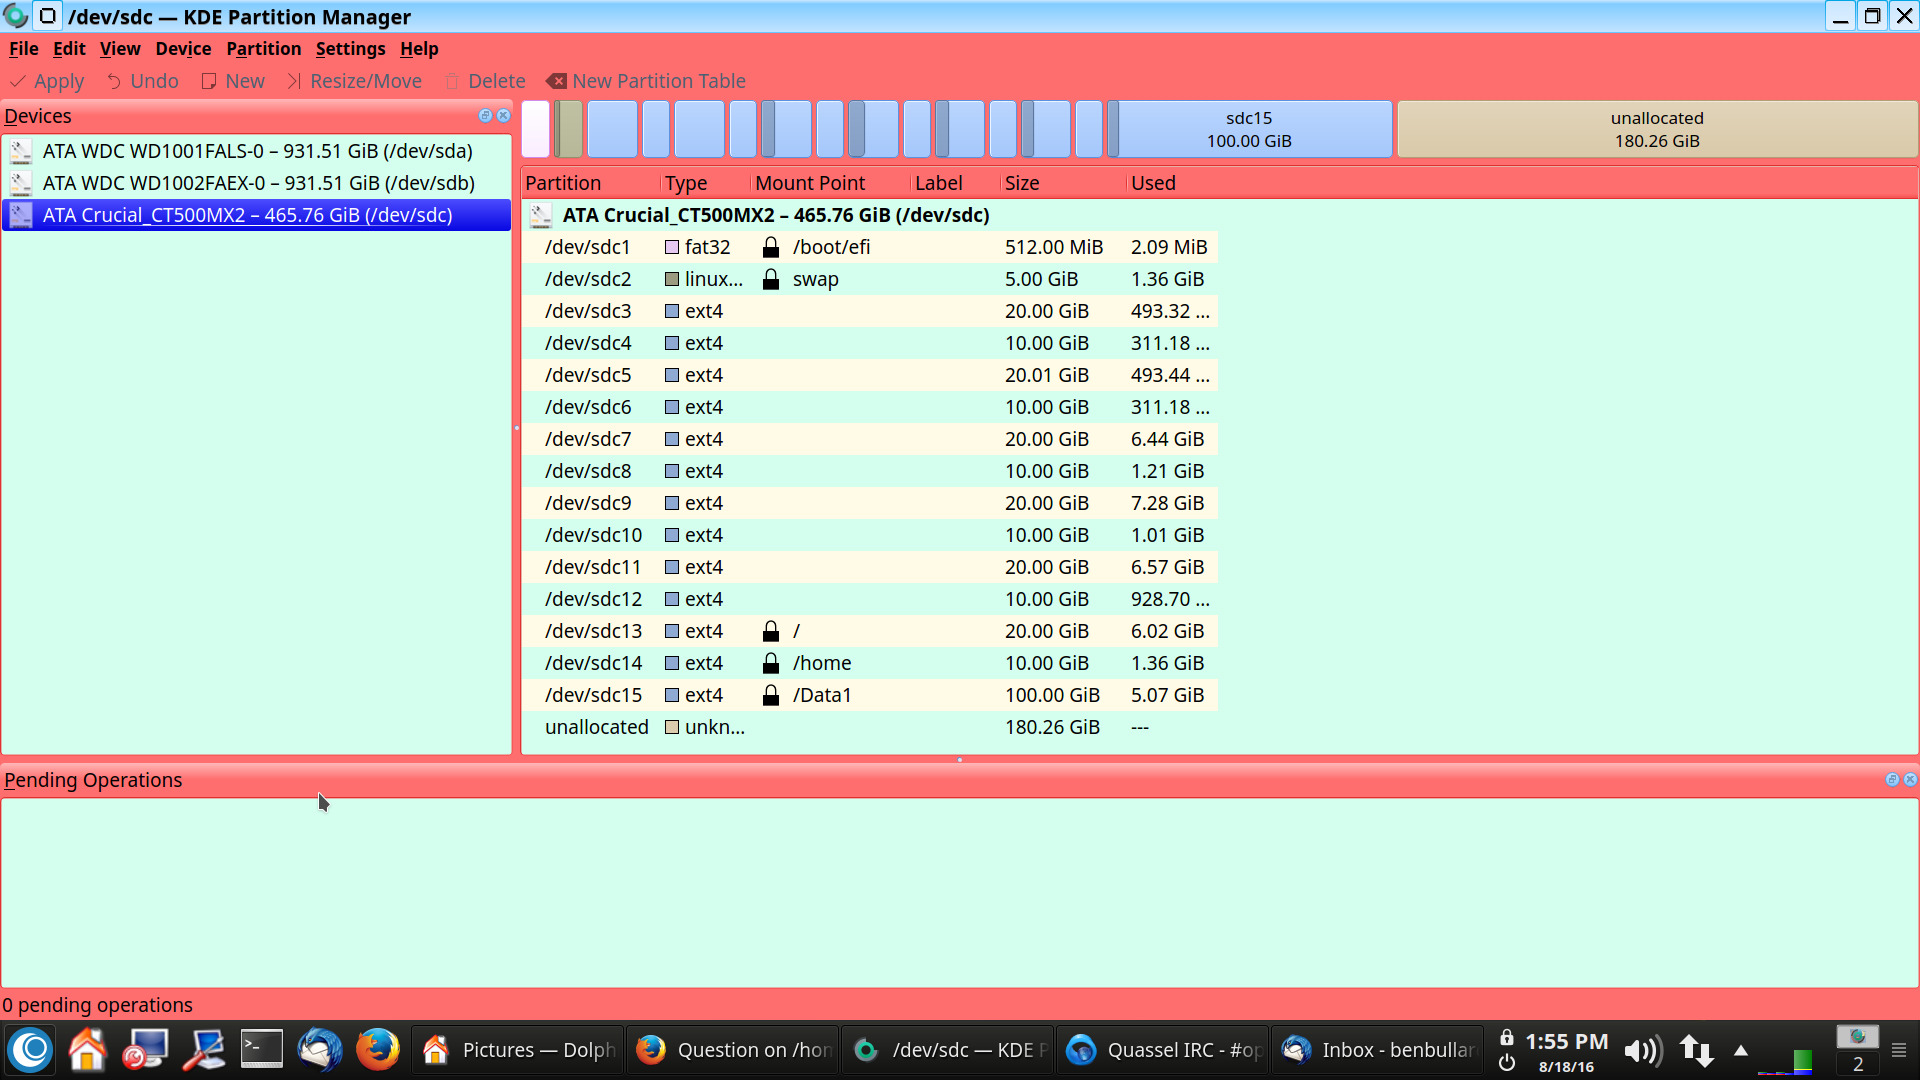Select the /dev/sdc13 root partition row
Image resolution: width=1920 pixels, height=1080 pixels.
pyautogui.click(x=870, y=631)
